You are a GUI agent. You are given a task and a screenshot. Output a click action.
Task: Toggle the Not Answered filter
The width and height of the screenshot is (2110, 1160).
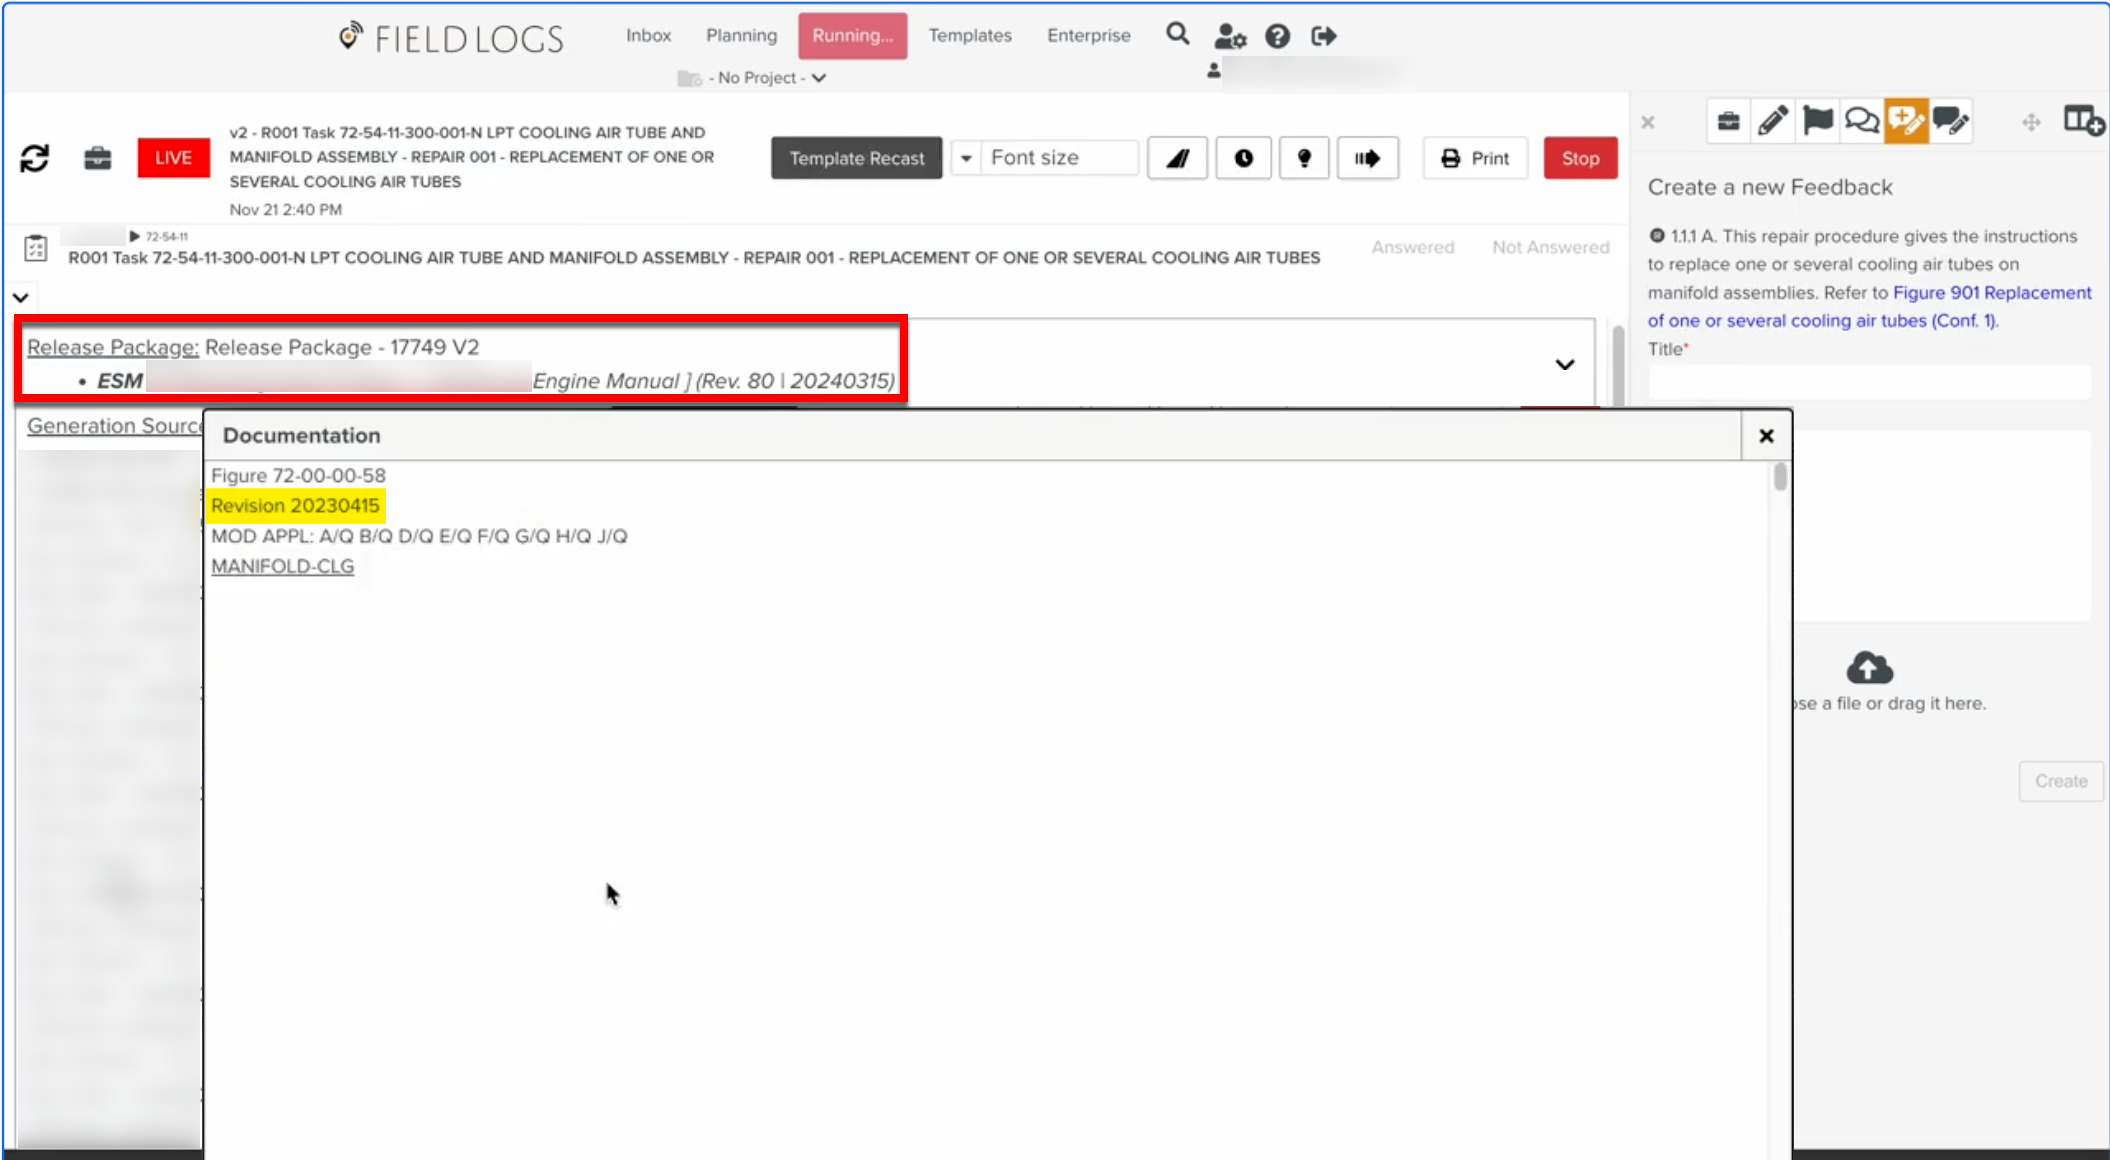(1550, 247)
